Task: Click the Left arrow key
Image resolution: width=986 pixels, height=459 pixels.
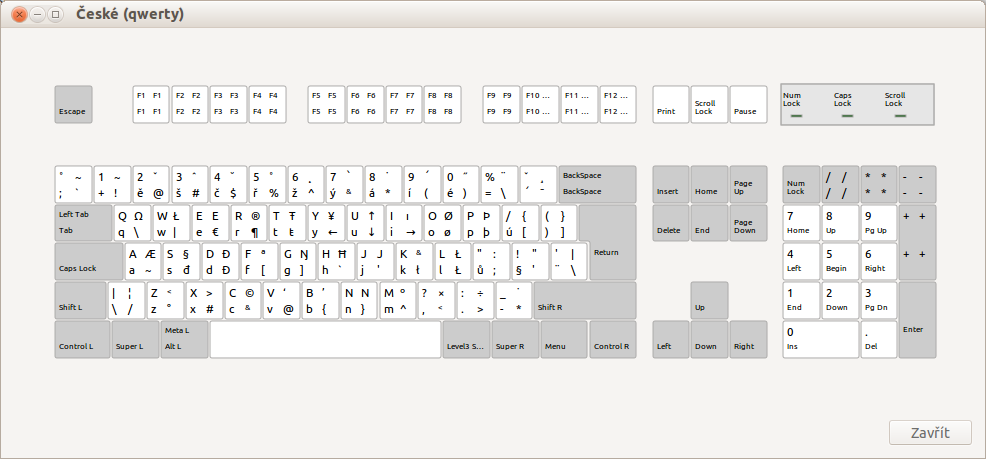Action: 671,340
